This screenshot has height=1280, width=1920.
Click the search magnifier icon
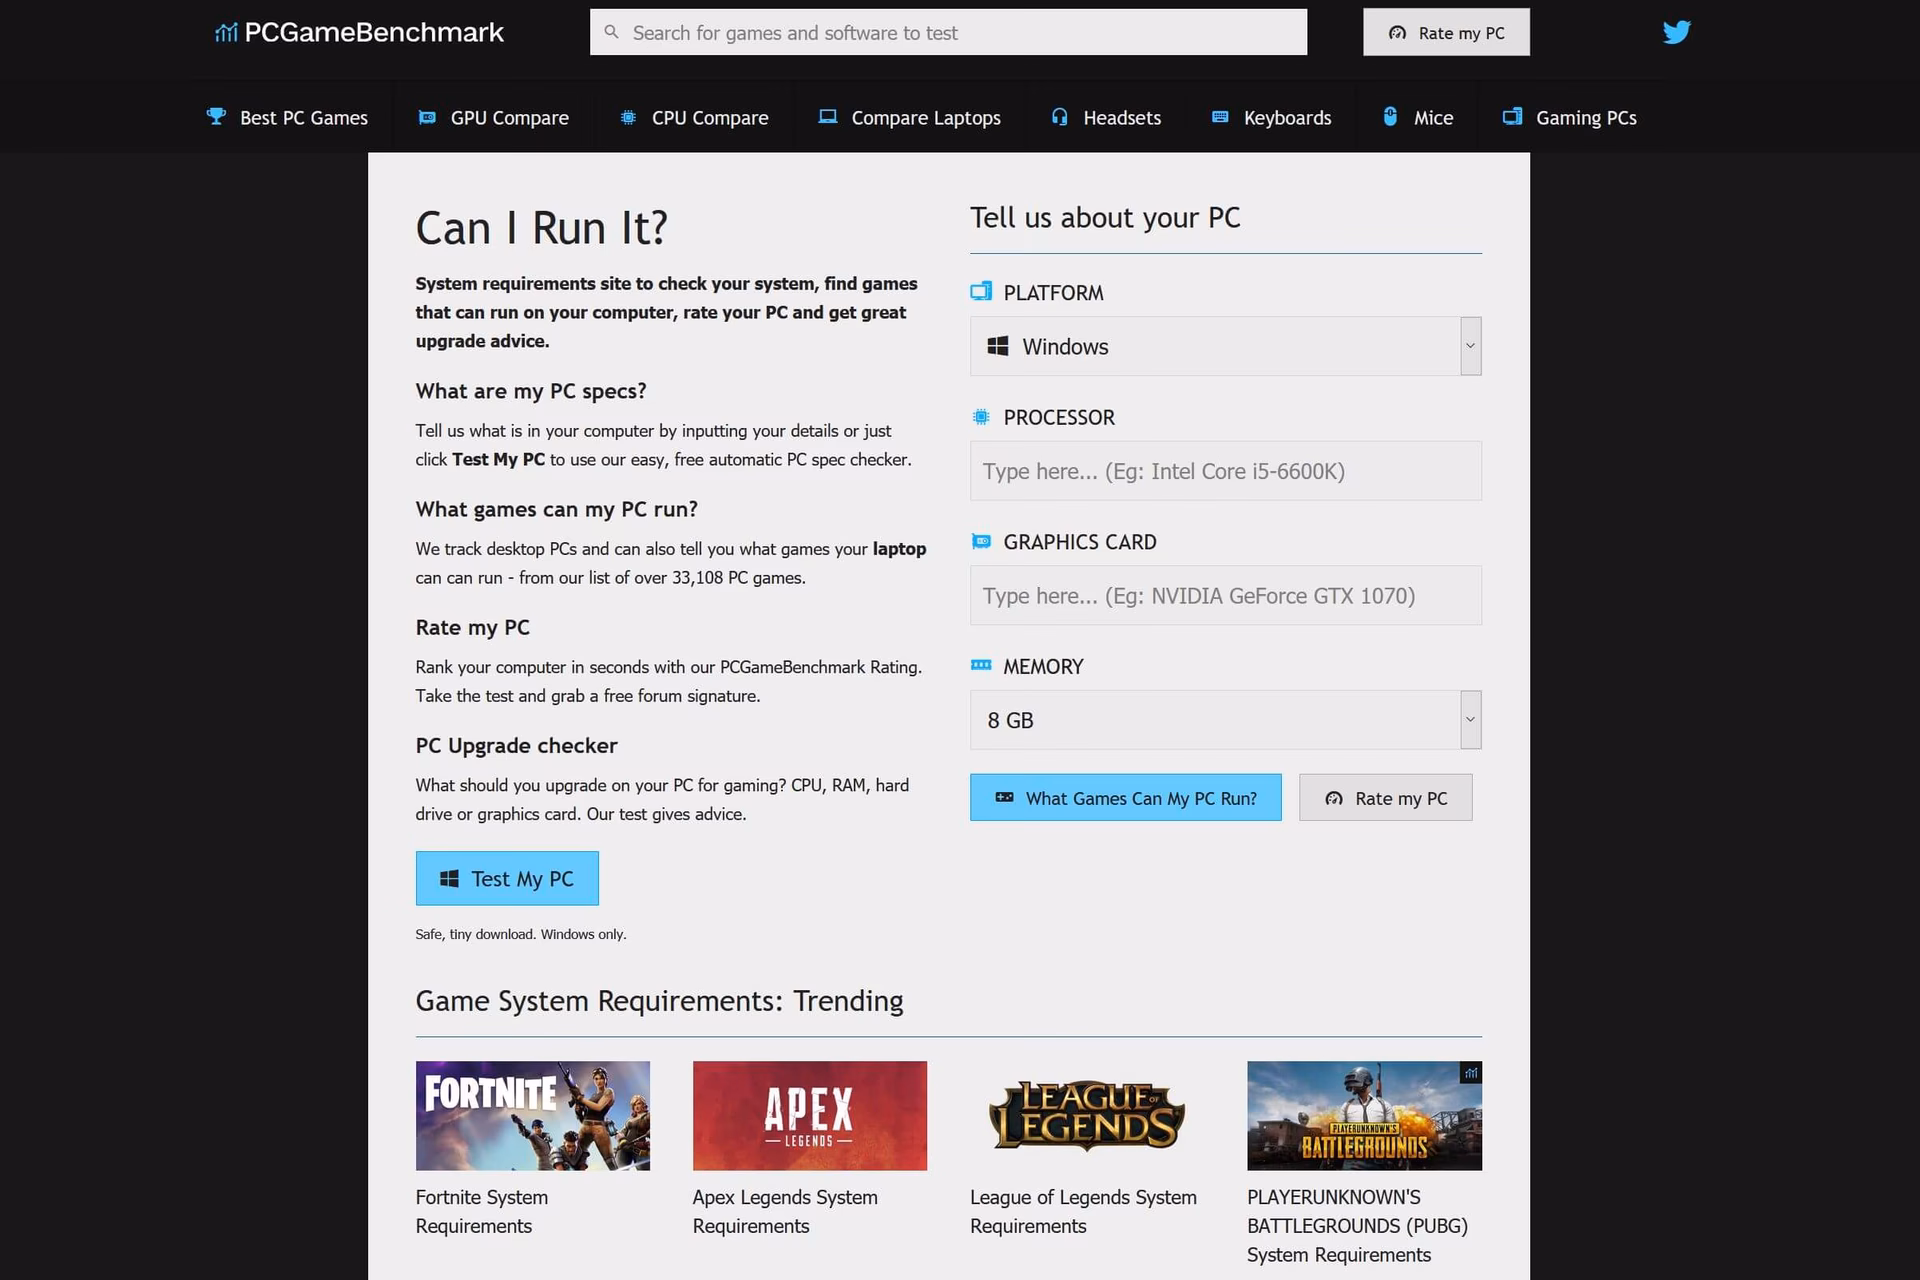point(612,32)
